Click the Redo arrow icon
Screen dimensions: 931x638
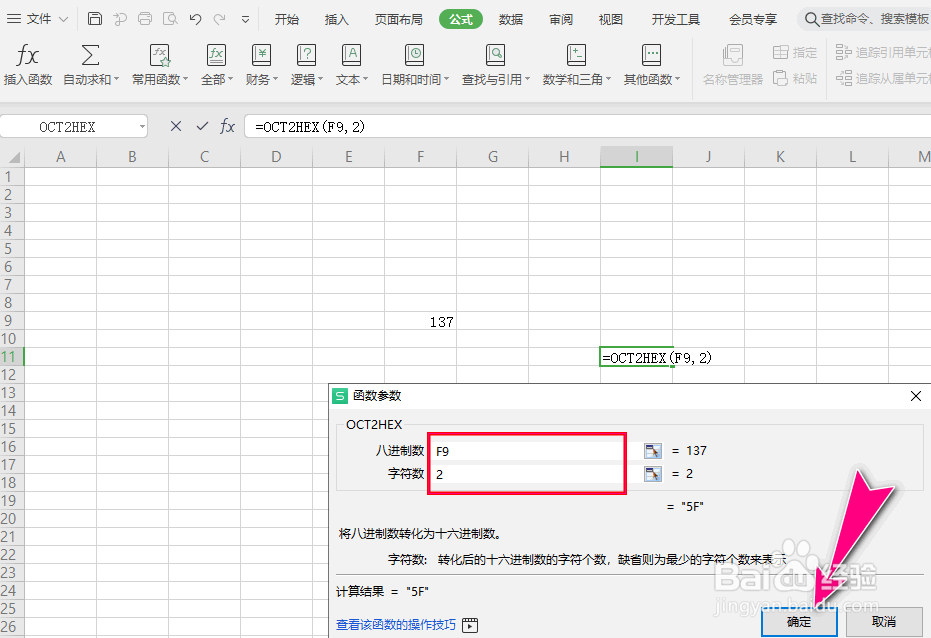click(x=220, y=19)
